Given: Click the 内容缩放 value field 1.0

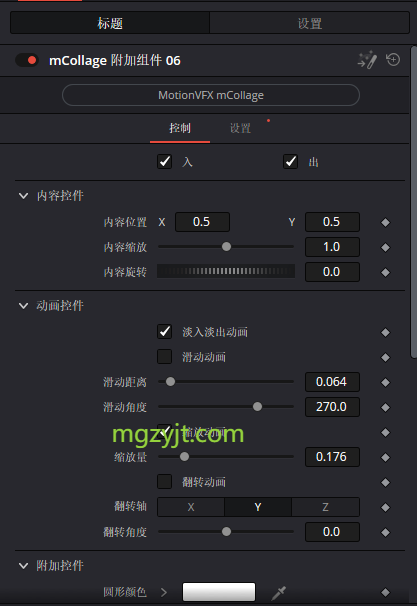Looking at the screenshot, I should (x=332, y=247).
